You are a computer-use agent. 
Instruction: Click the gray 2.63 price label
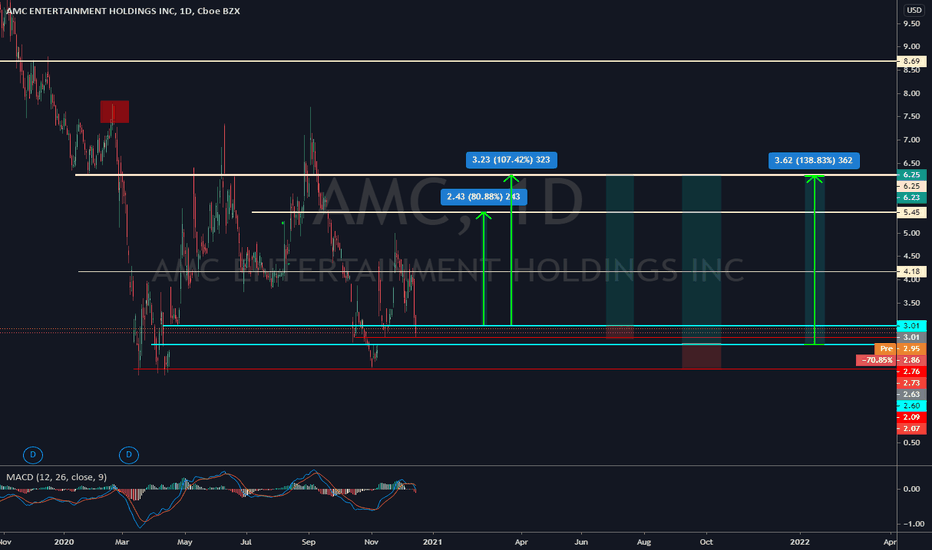pyautogui.click(x=911, y=394)
